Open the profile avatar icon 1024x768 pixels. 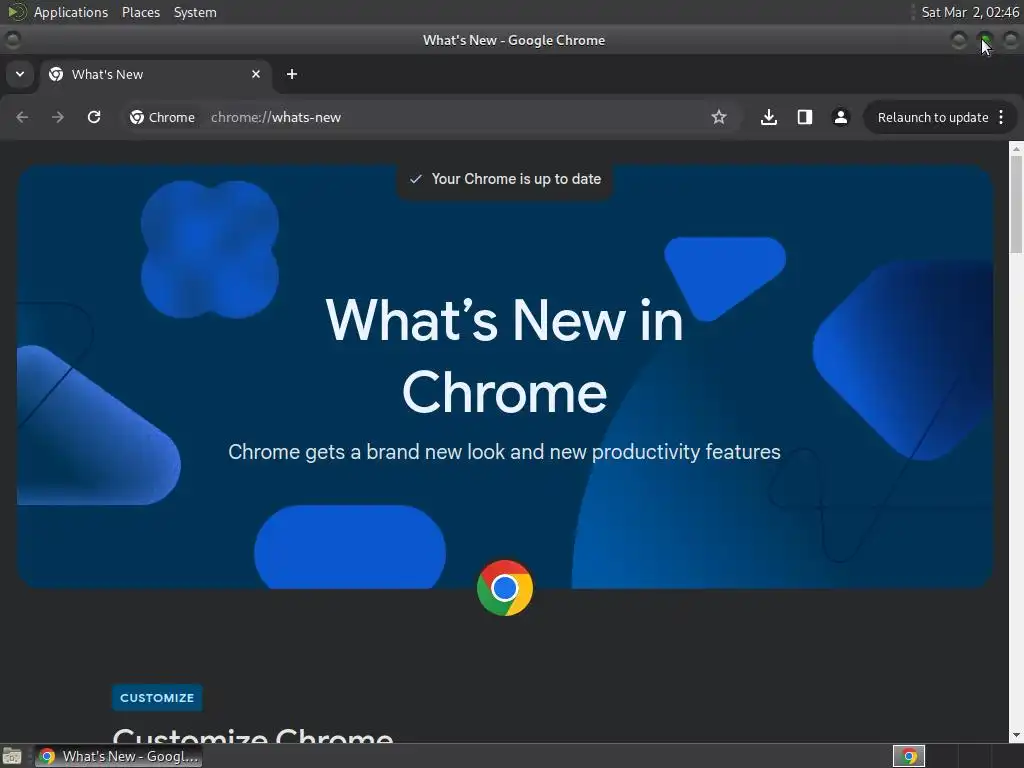[840, 117]
